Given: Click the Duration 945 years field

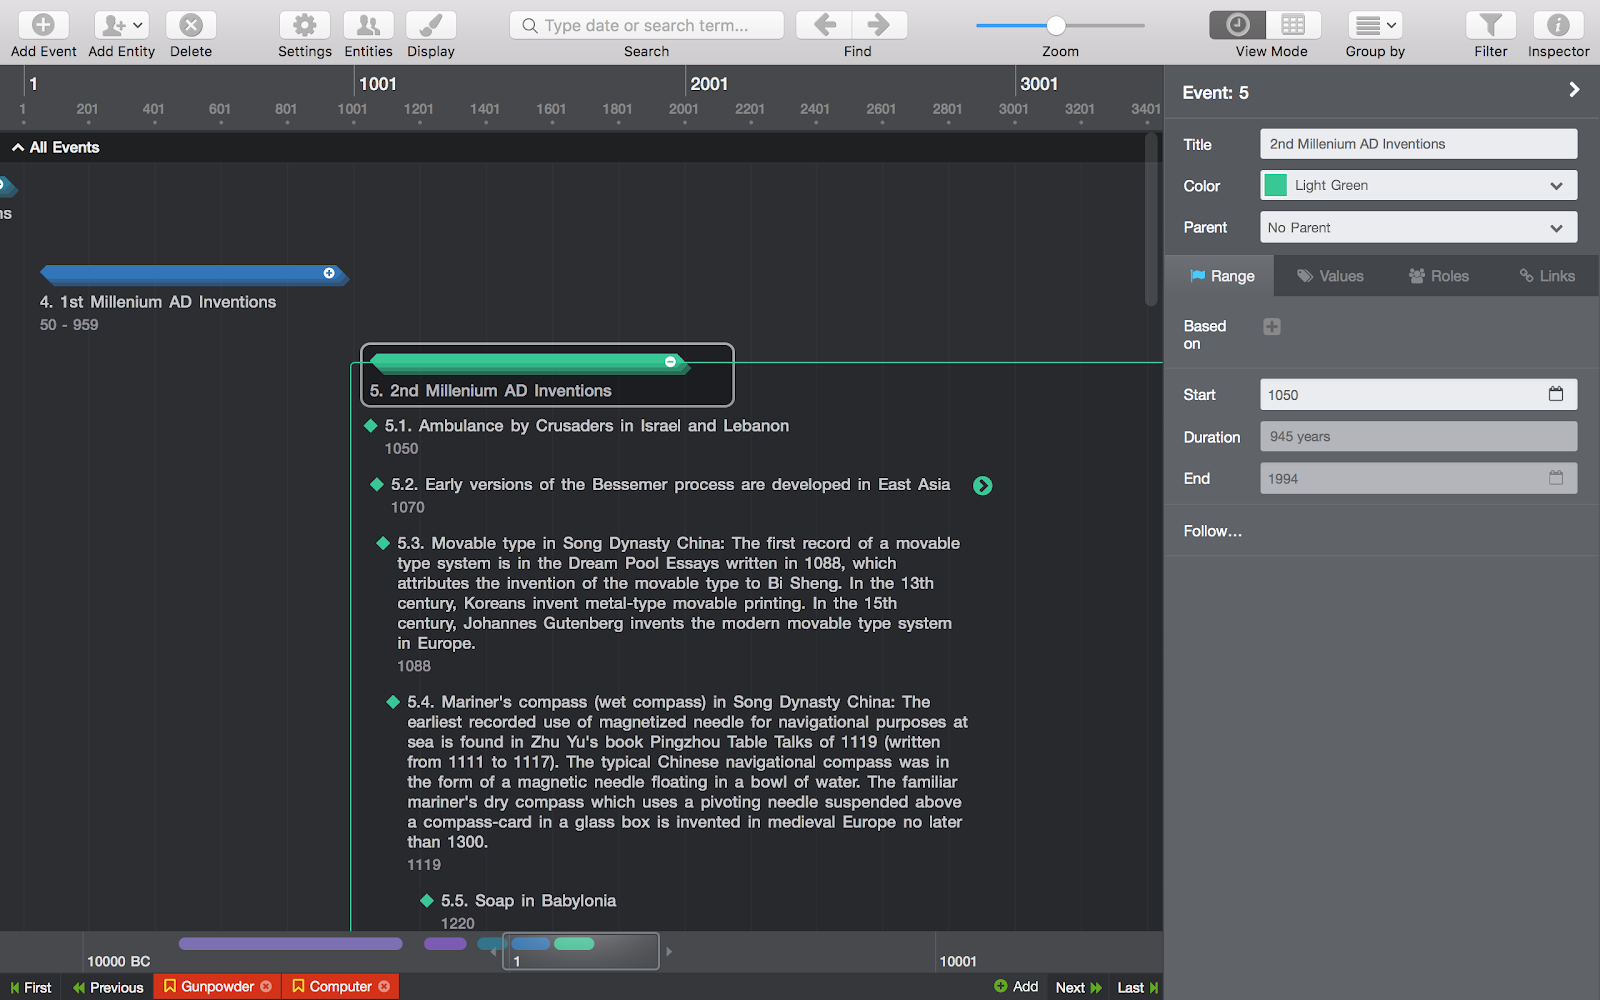Looking at the screenshot, I should coord(1418,437).
